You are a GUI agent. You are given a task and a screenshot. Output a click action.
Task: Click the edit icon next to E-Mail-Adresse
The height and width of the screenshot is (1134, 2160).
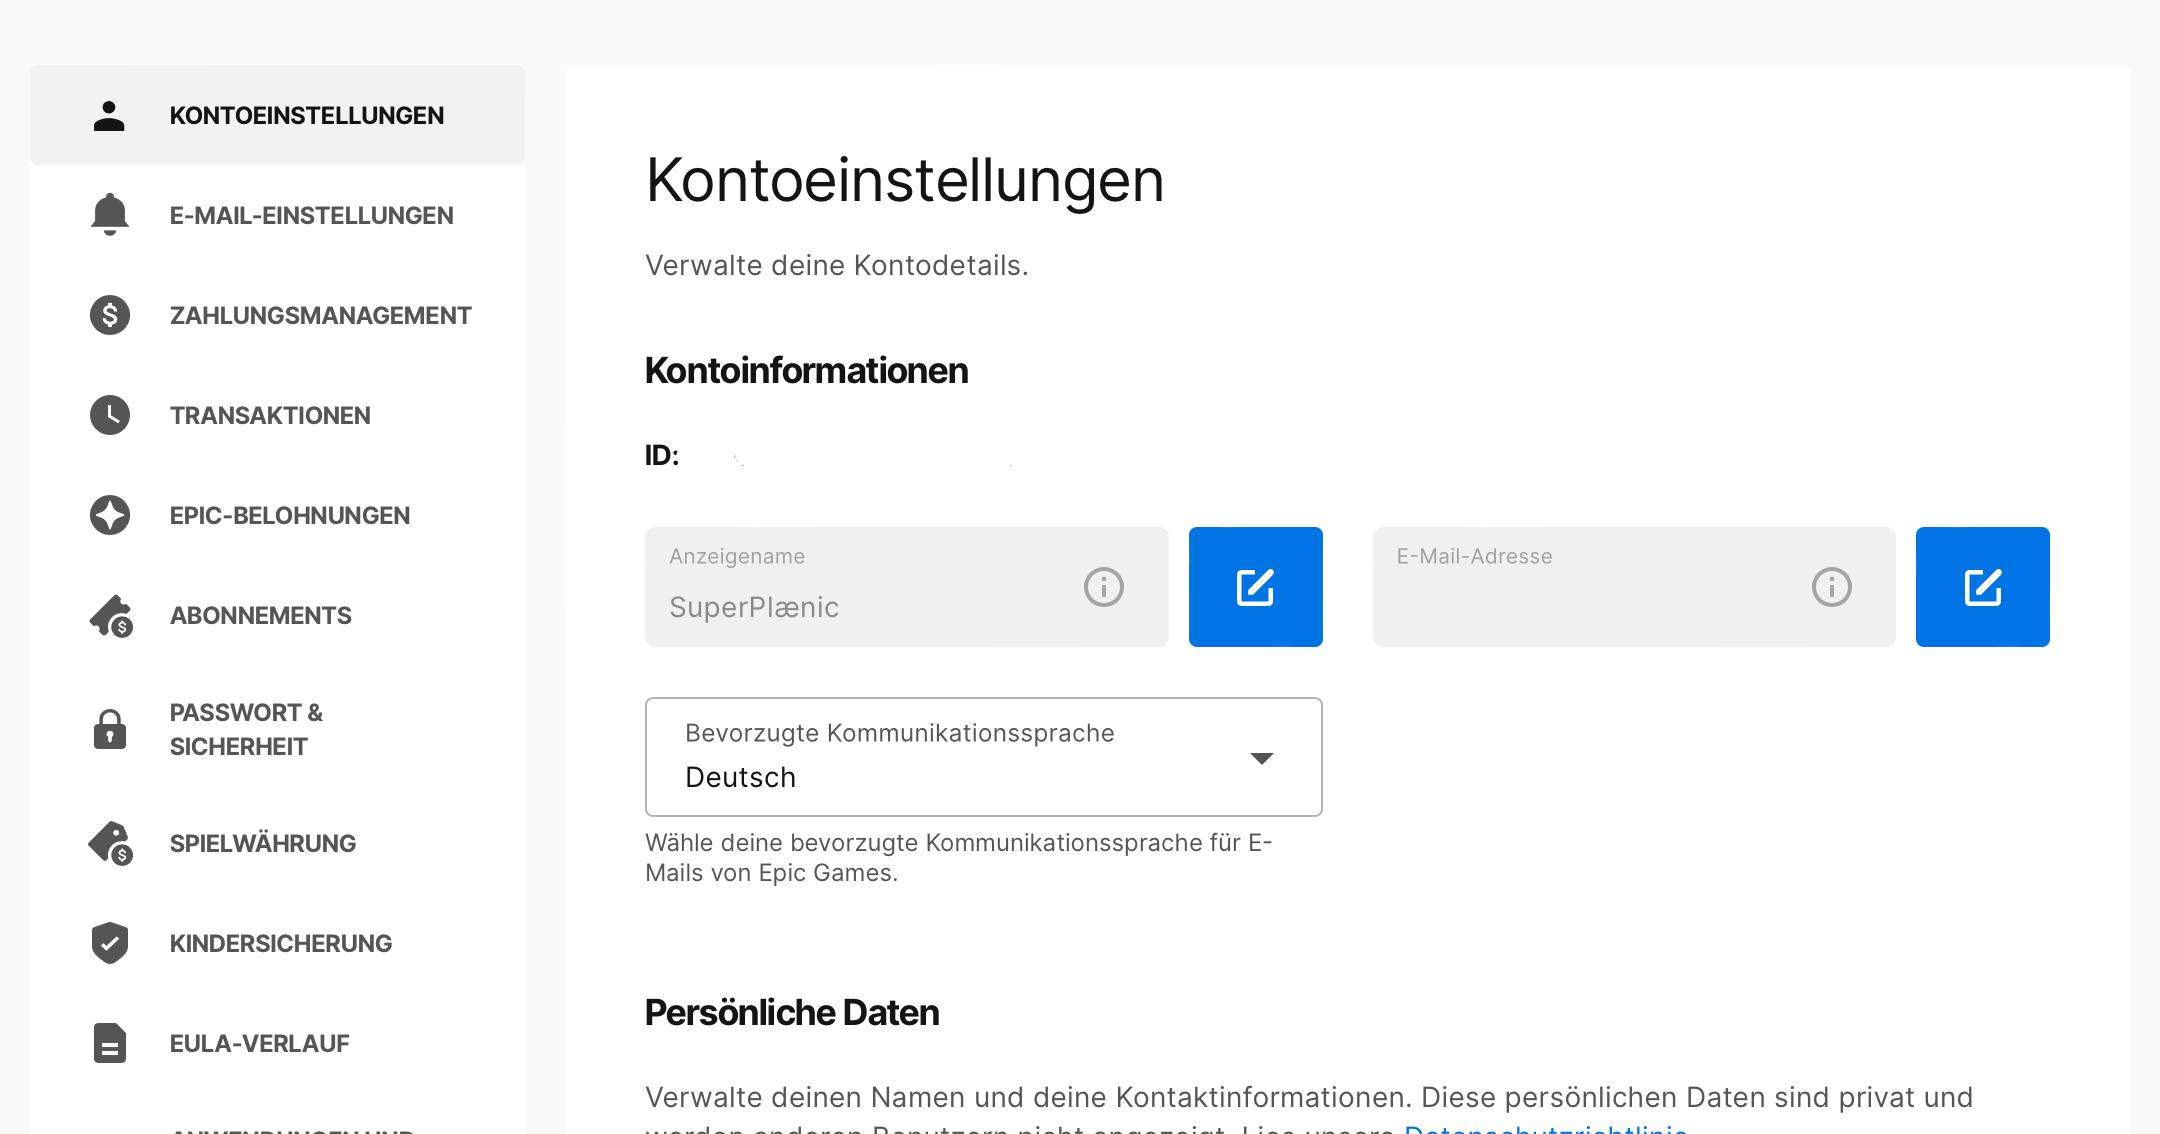point(1982,587)
